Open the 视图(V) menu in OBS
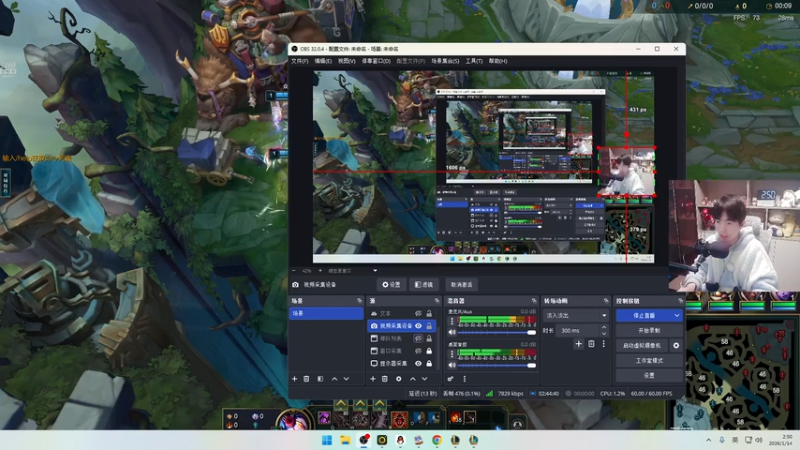 point(346,61)
